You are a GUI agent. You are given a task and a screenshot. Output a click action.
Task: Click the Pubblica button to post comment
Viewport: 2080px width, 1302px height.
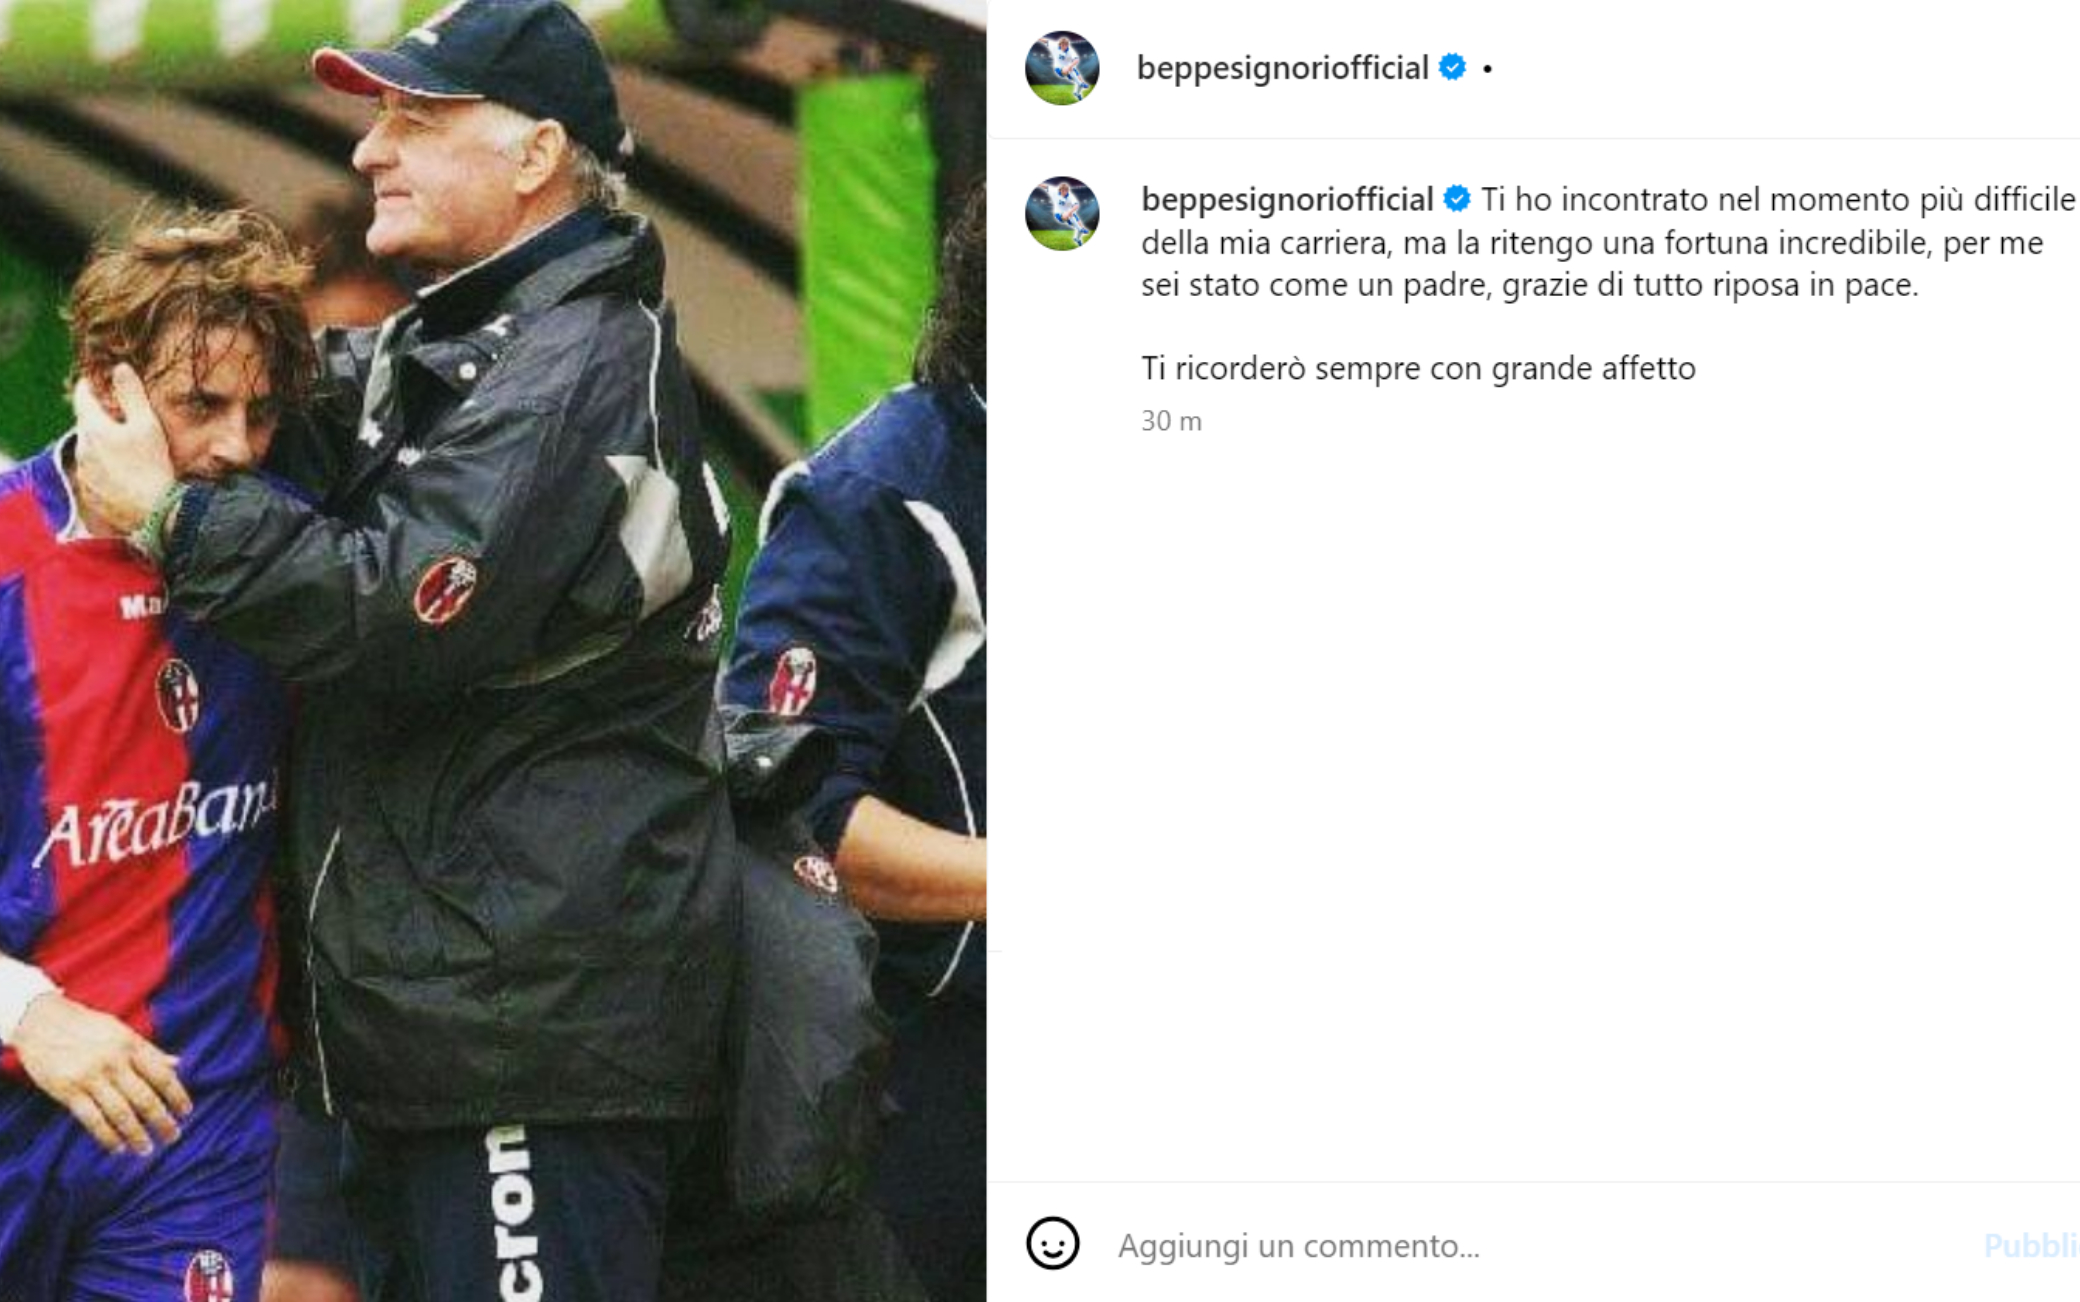pos(2031,1245)
